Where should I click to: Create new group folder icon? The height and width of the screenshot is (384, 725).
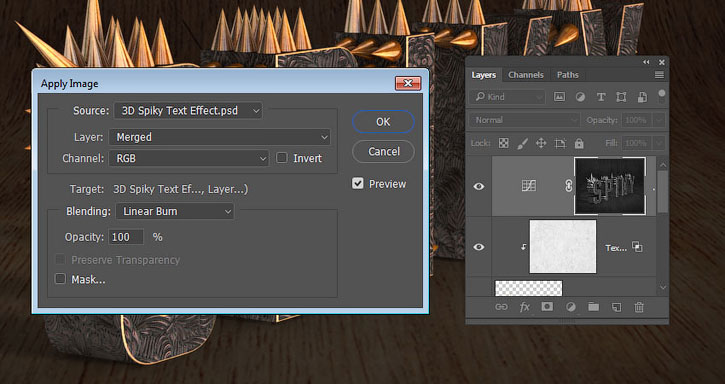click(593, 307)
